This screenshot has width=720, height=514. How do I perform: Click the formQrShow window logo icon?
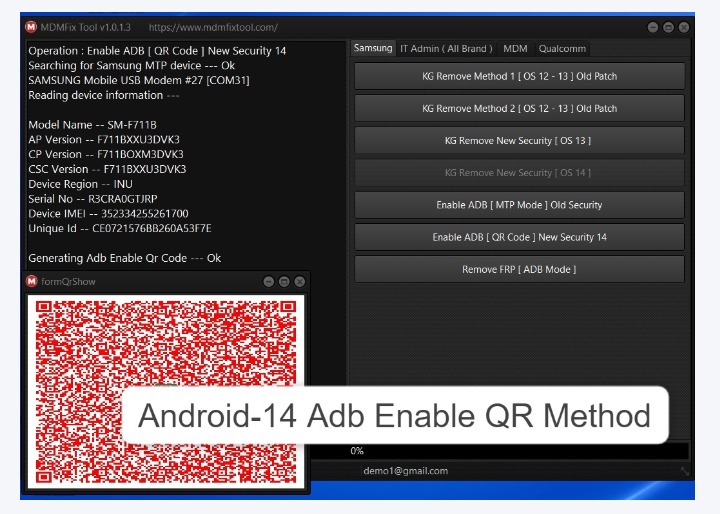pyautogui.click(x=32, y=281)
